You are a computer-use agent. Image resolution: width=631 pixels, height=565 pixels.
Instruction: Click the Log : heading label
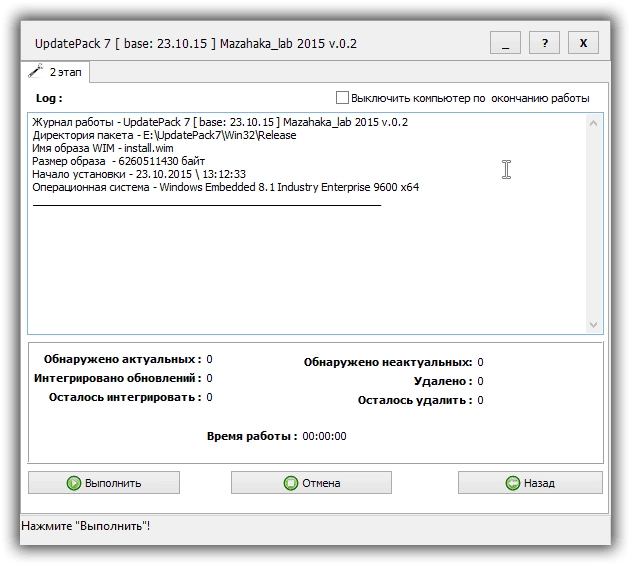click(49, 98)
